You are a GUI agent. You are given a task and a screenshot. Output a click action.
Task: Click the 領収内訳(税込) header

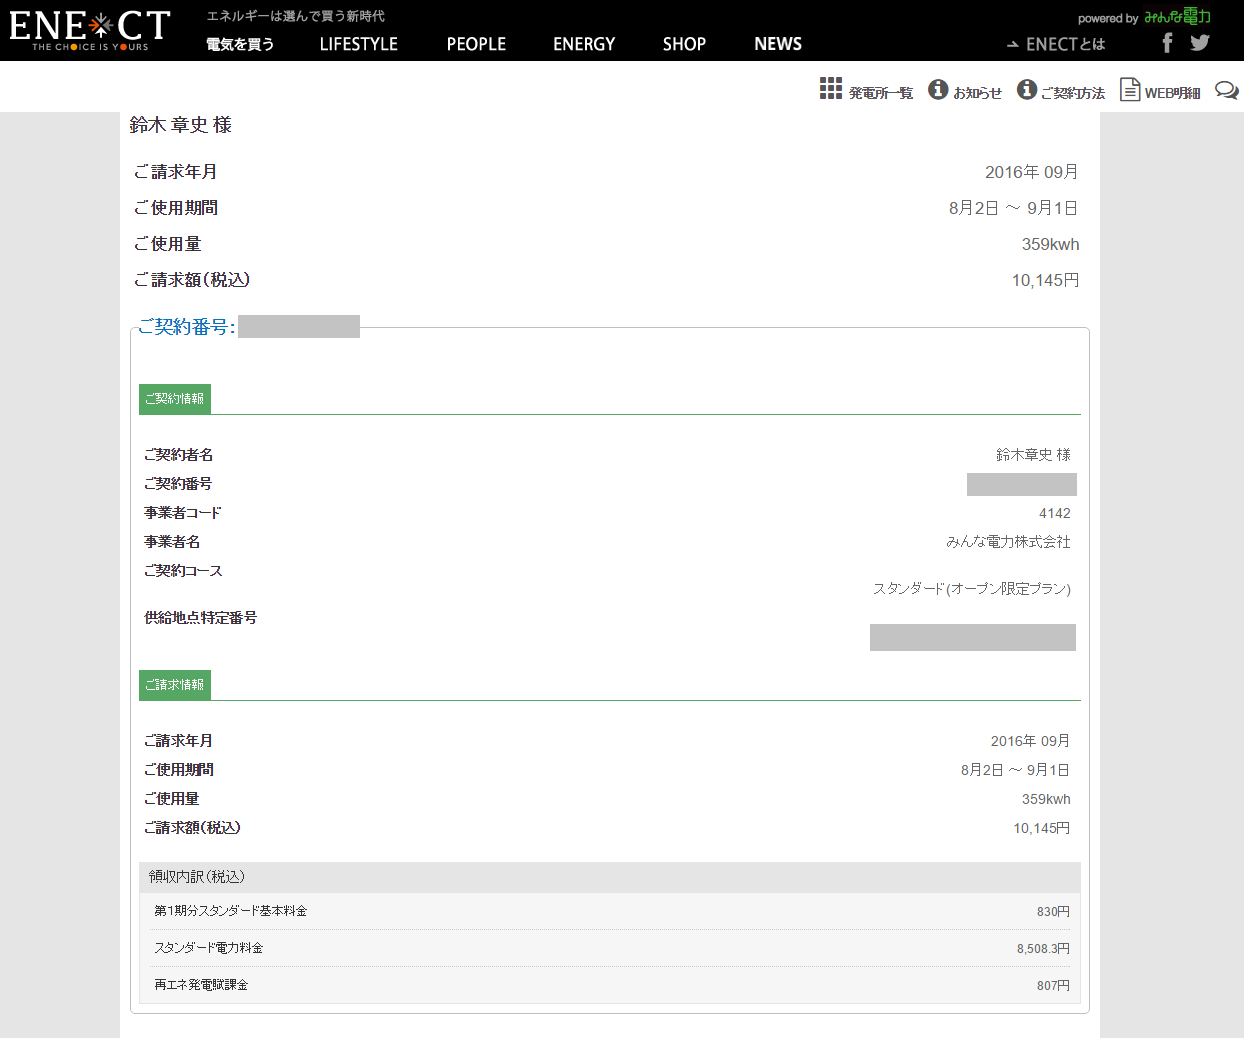click(x=610, y=877)
